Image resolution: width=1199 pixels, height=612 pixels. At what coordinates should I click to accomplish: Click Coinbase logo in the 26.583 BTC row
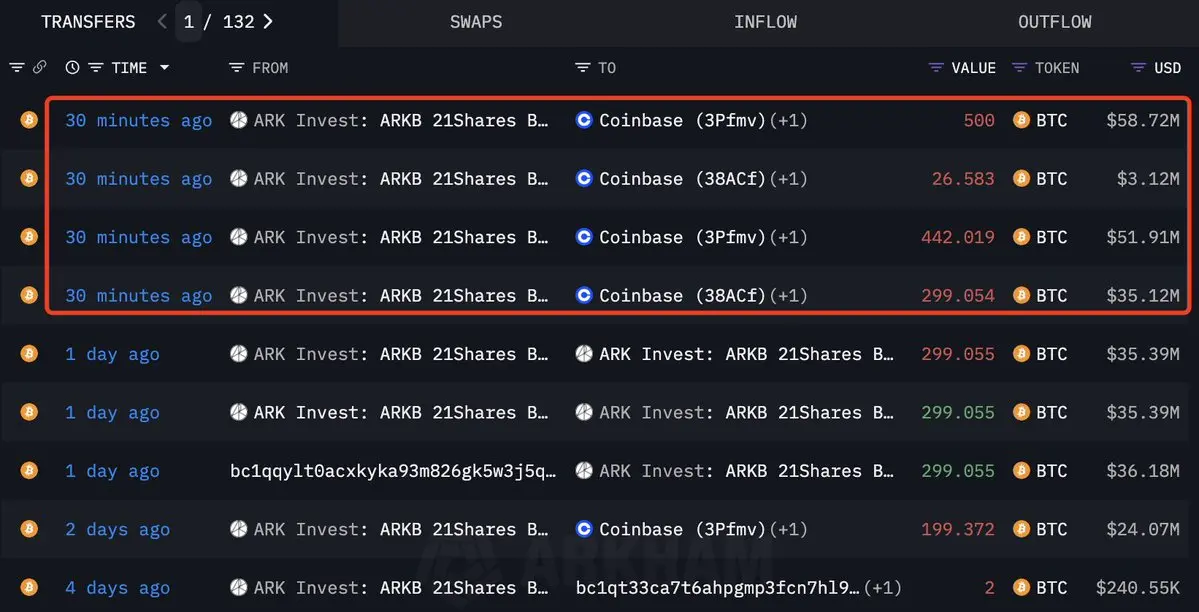pyautogui.click(x=584, y=179)
